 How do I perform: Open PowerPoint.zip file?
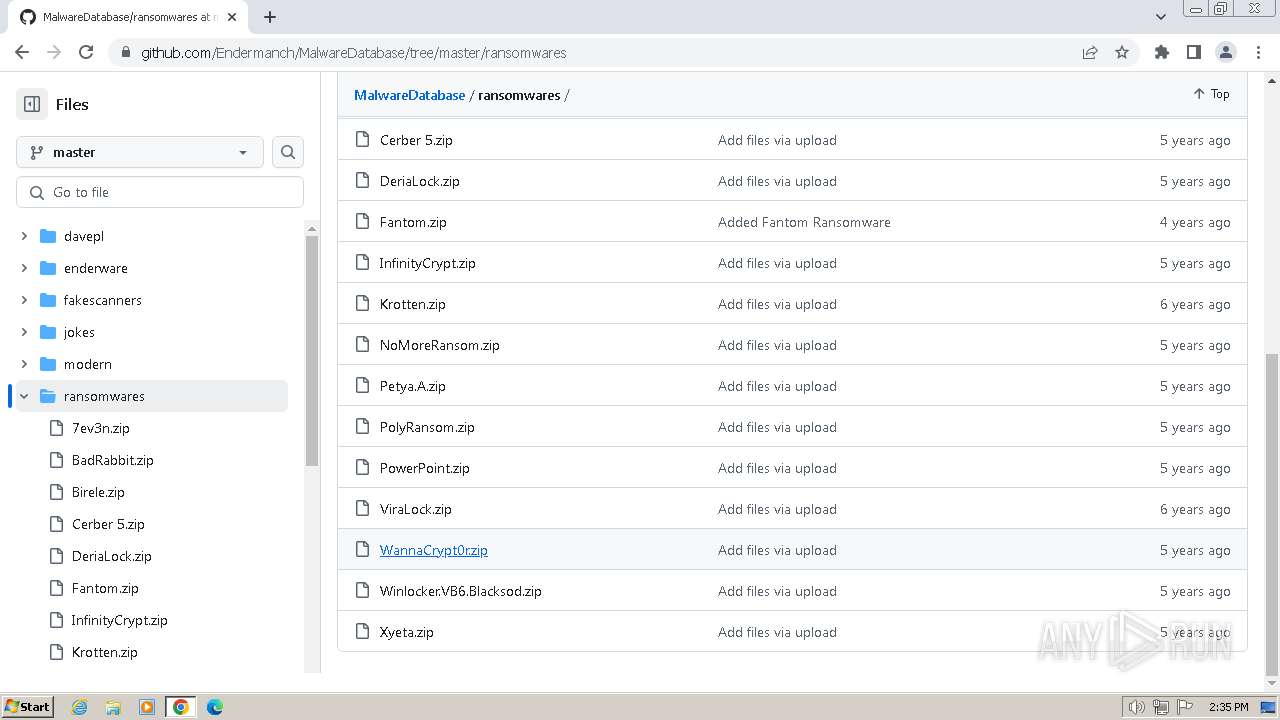pyautogui.click(x=424, y=468)
